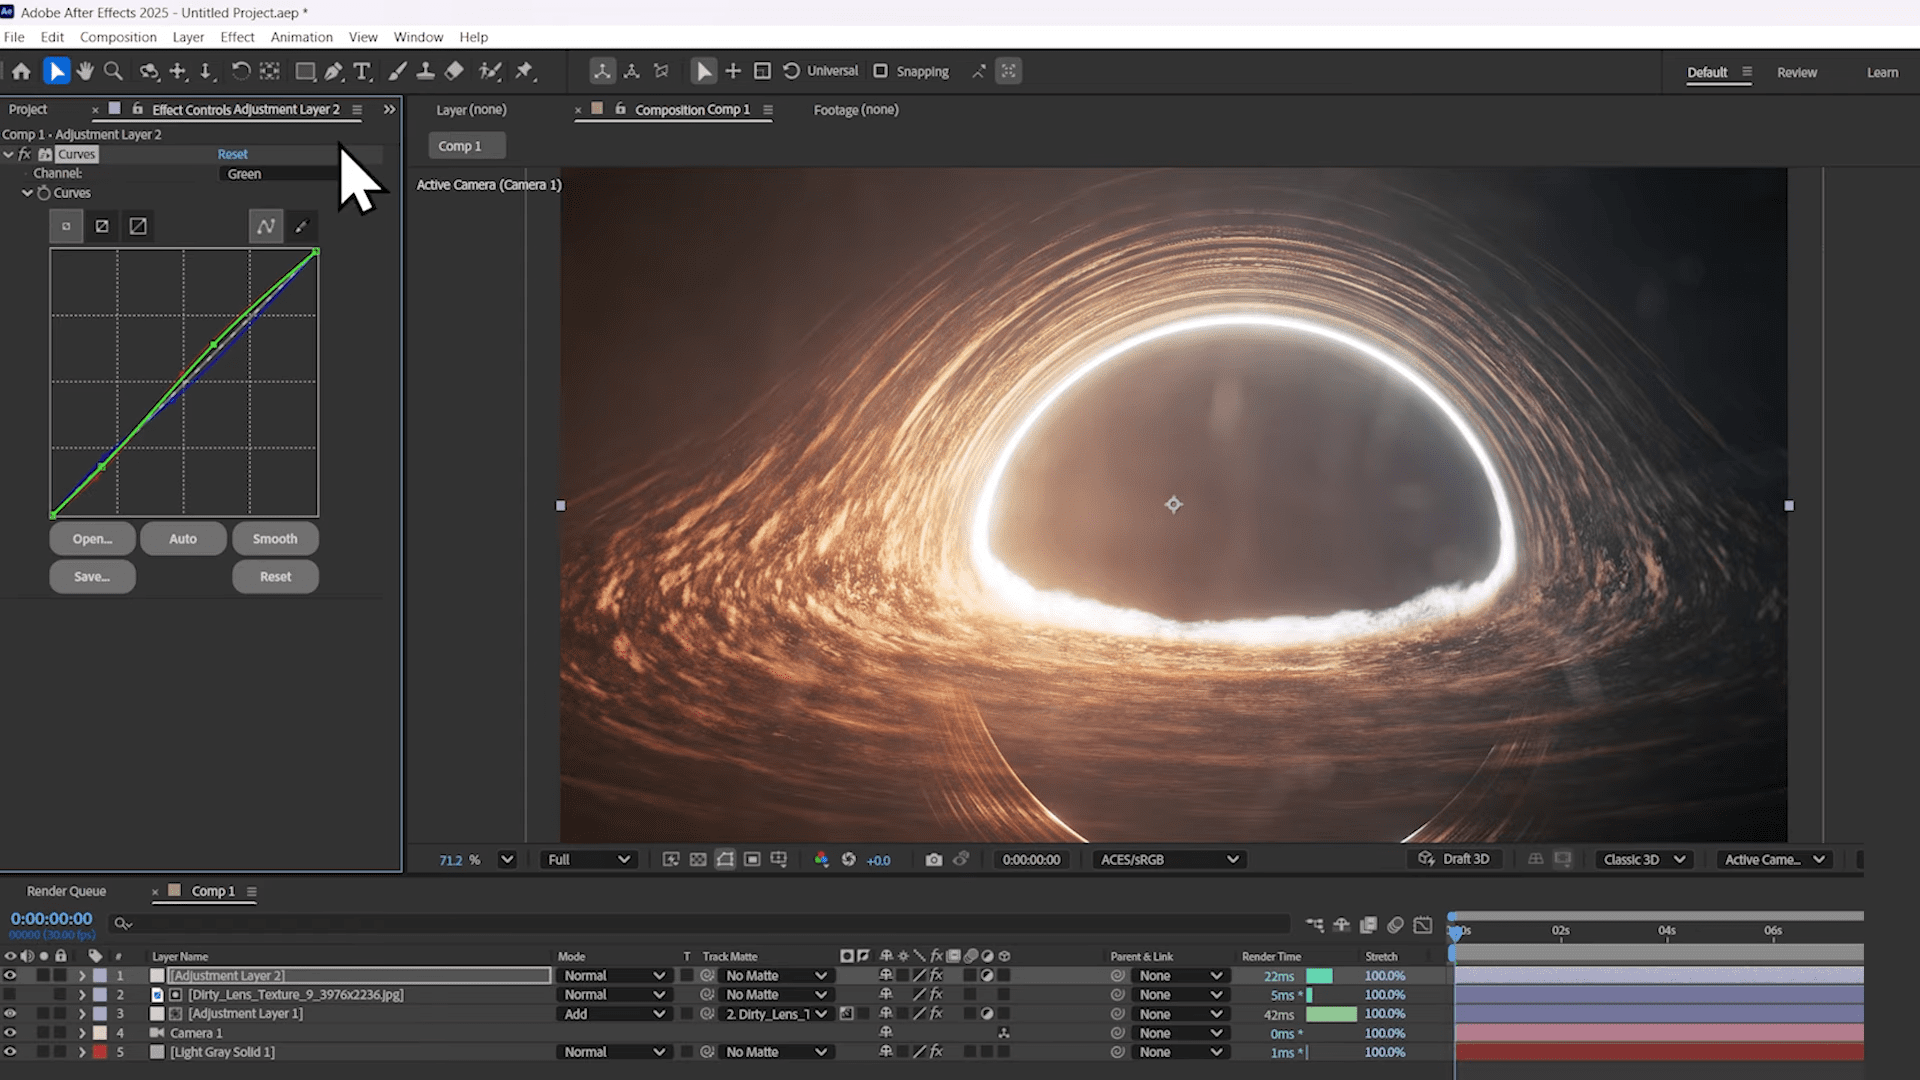1920x1080 pixels.
Task: Enable the effect checkbox for Dirty_Lens_Texture layer
Action: (937, 995)
